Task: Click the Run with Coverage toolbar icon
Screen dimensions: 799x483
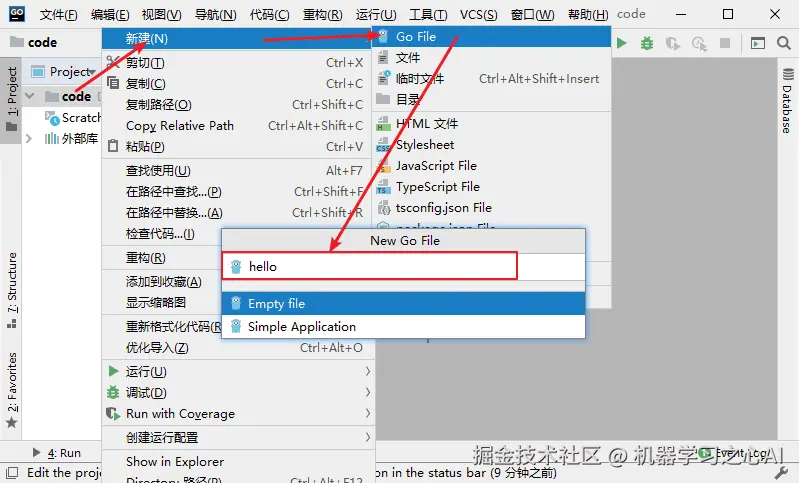Action: pyautogui.click(x=673, y=44)
